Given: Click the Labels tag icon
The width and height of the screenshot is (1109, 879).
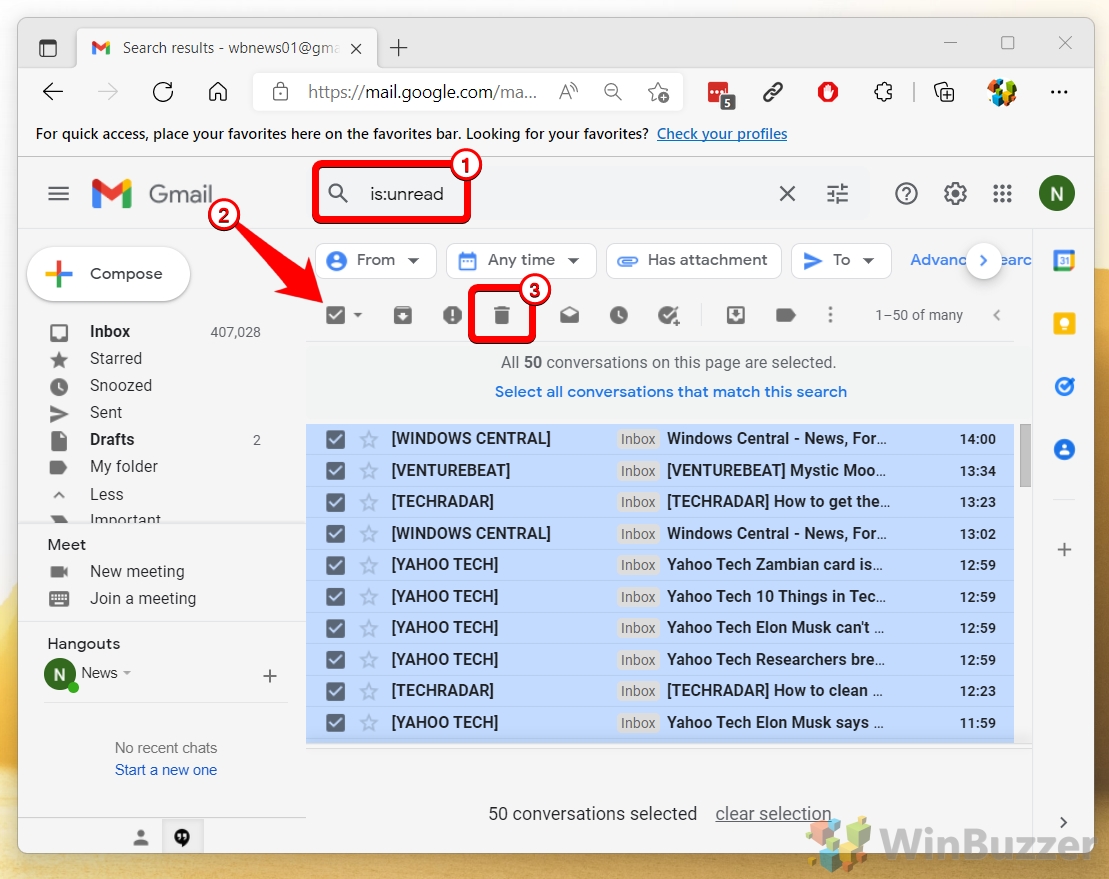Looking at the screenshot, I should 786,315.
